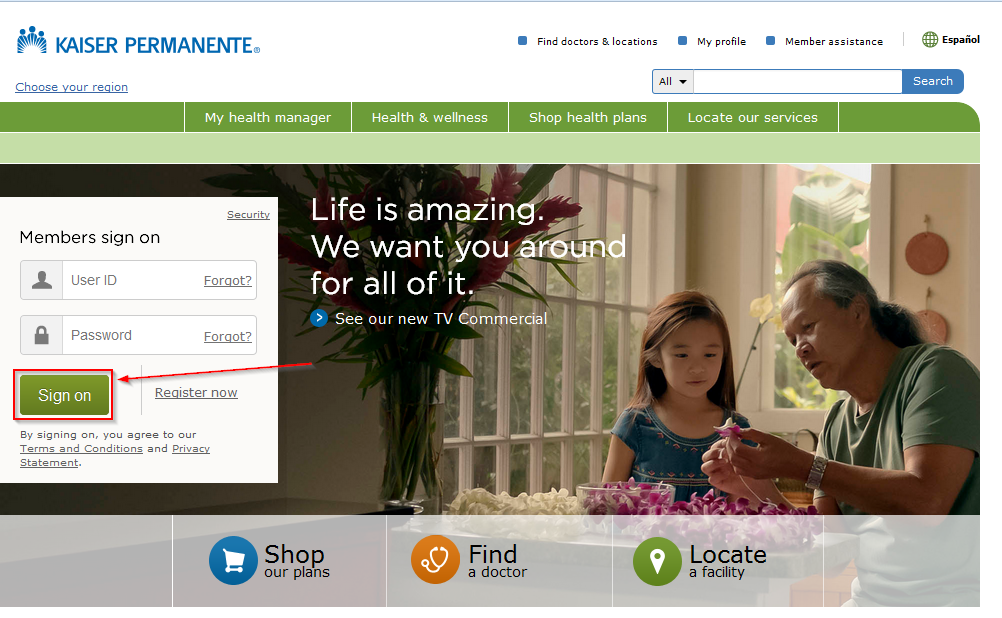Open the Health & wellness menu

click(x=429, y=118)
